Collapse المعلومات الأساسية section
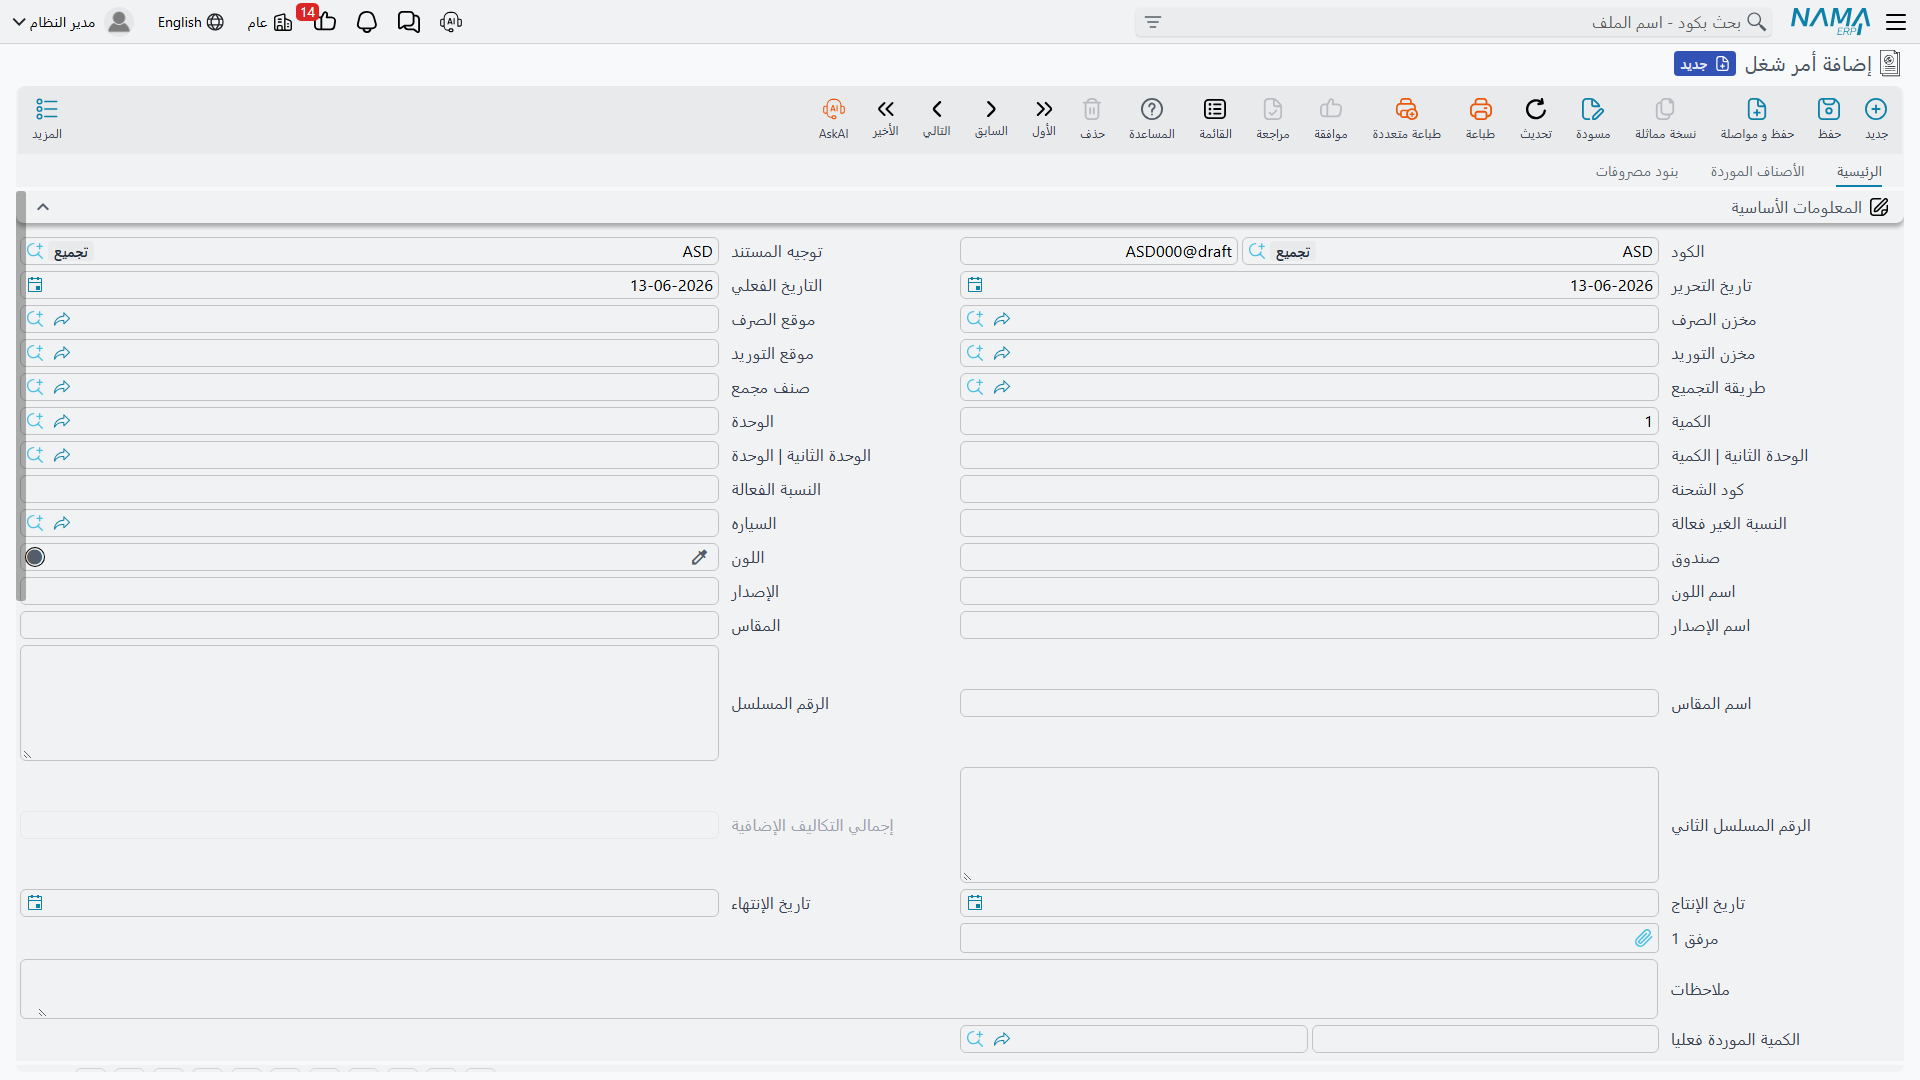 (43, 207)
